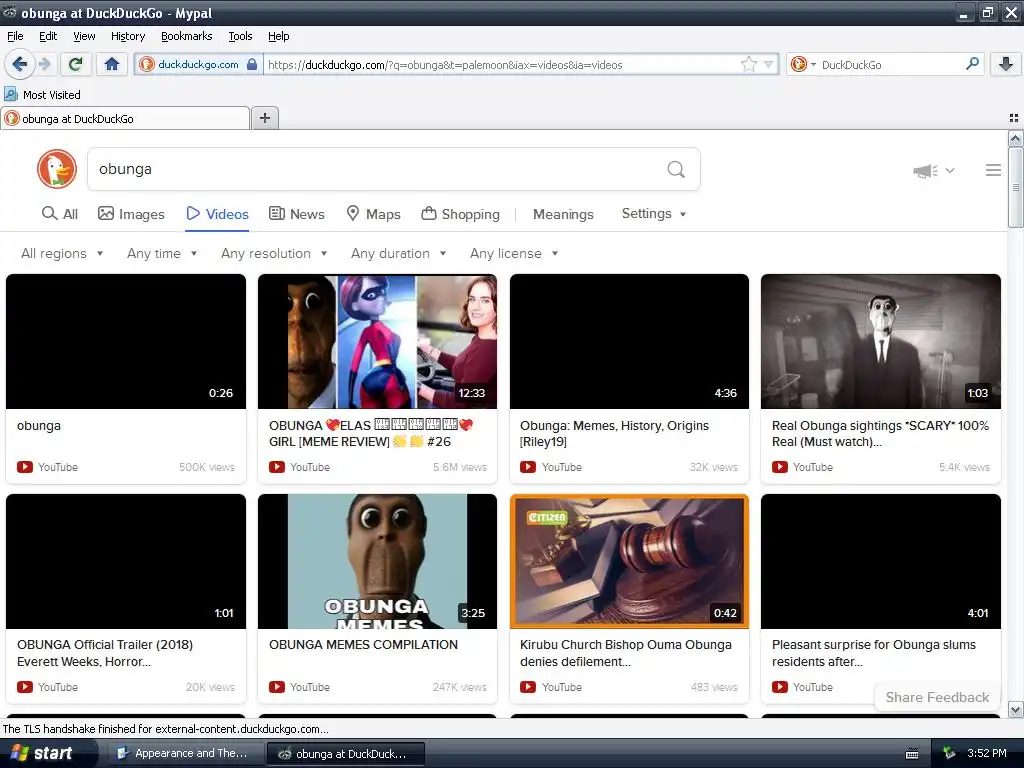The image size is (1024, 768).
Task: Expand the All regions filter
Action: [x=62, y=253]
